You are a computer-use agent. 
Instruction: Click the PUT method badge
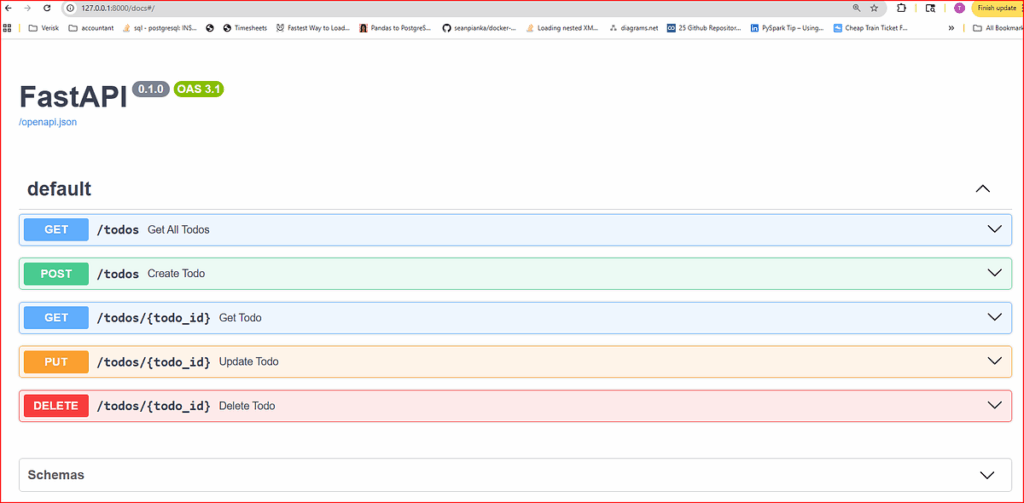click(56, 362)
